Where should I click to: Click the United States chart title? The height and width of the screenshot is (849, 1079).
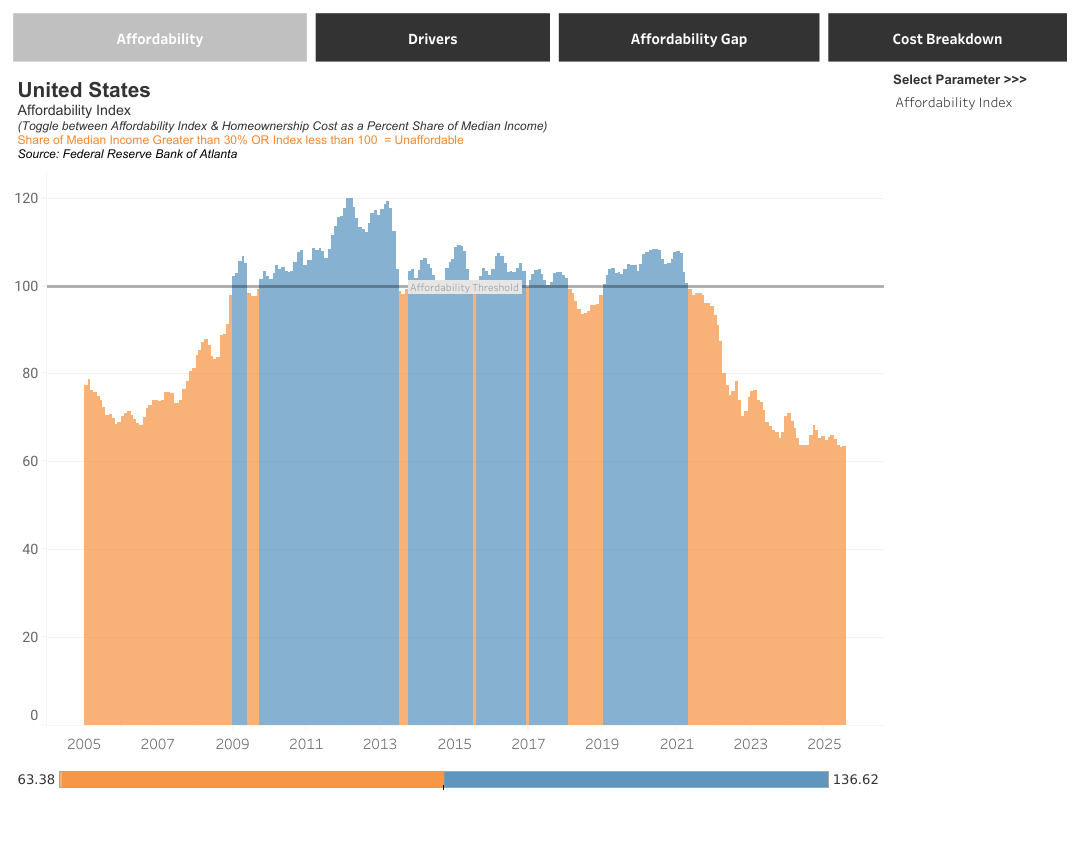tap(84, 90)
